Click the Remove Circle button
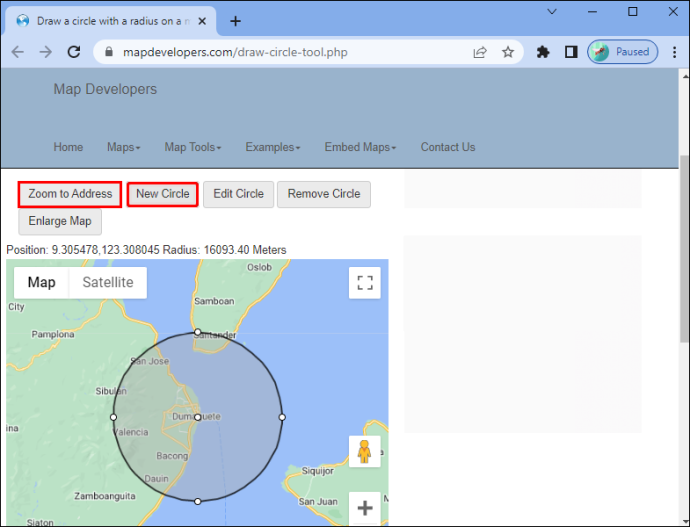The width and height of the screenshot is (690, 527). pyautogui.click(x=324, y=194)
